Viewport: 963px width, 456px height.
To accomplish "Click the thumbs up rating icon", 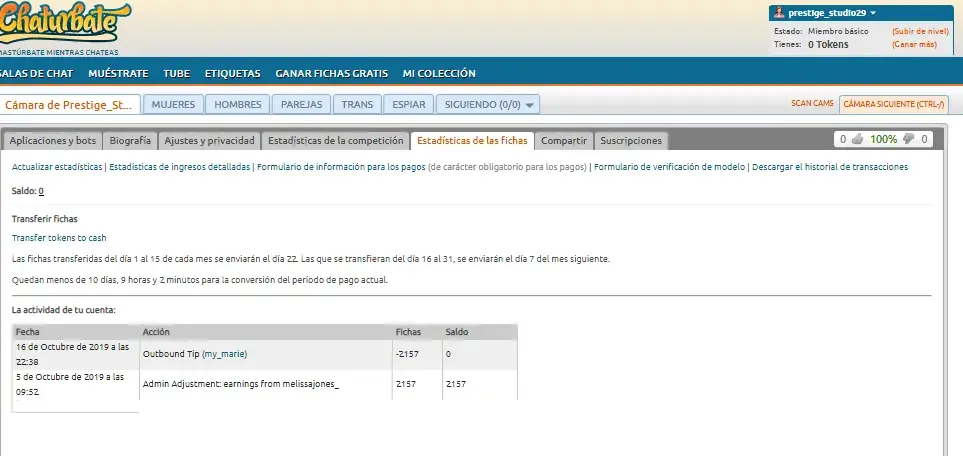I will pos(857,140).
